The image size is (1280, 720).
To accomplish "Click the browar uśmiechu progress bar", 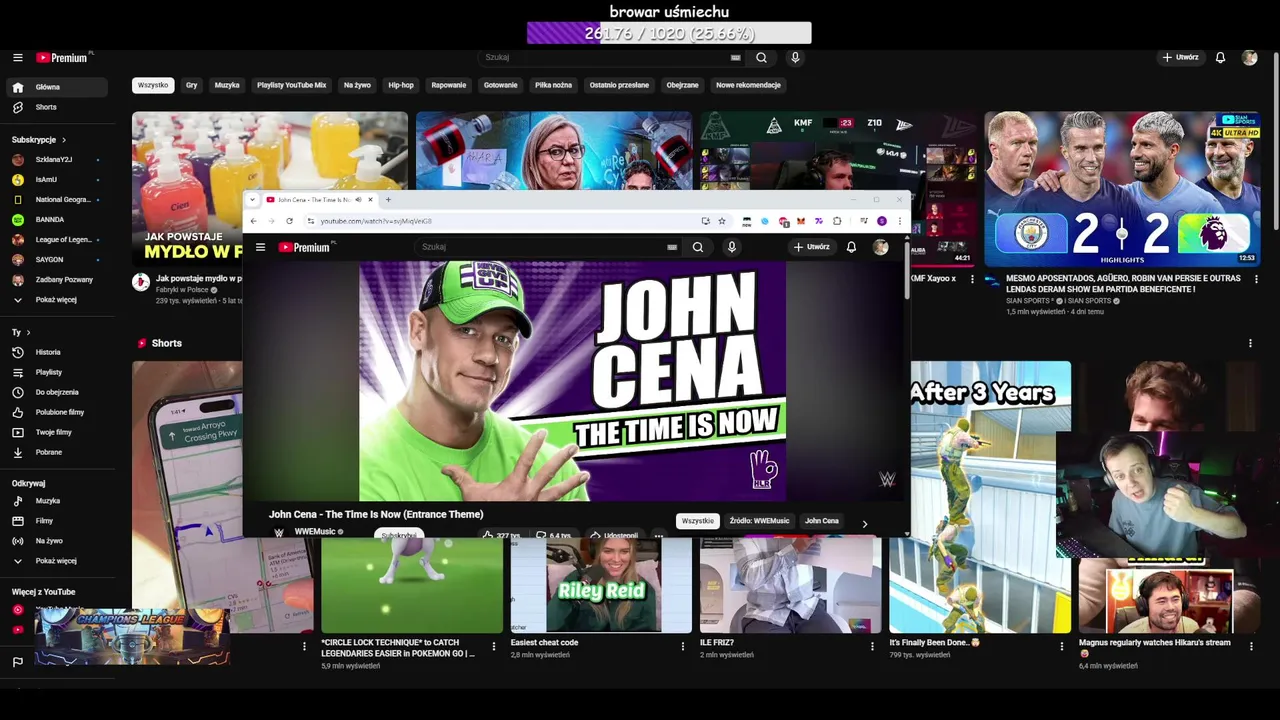I will [x=669, y=34].
